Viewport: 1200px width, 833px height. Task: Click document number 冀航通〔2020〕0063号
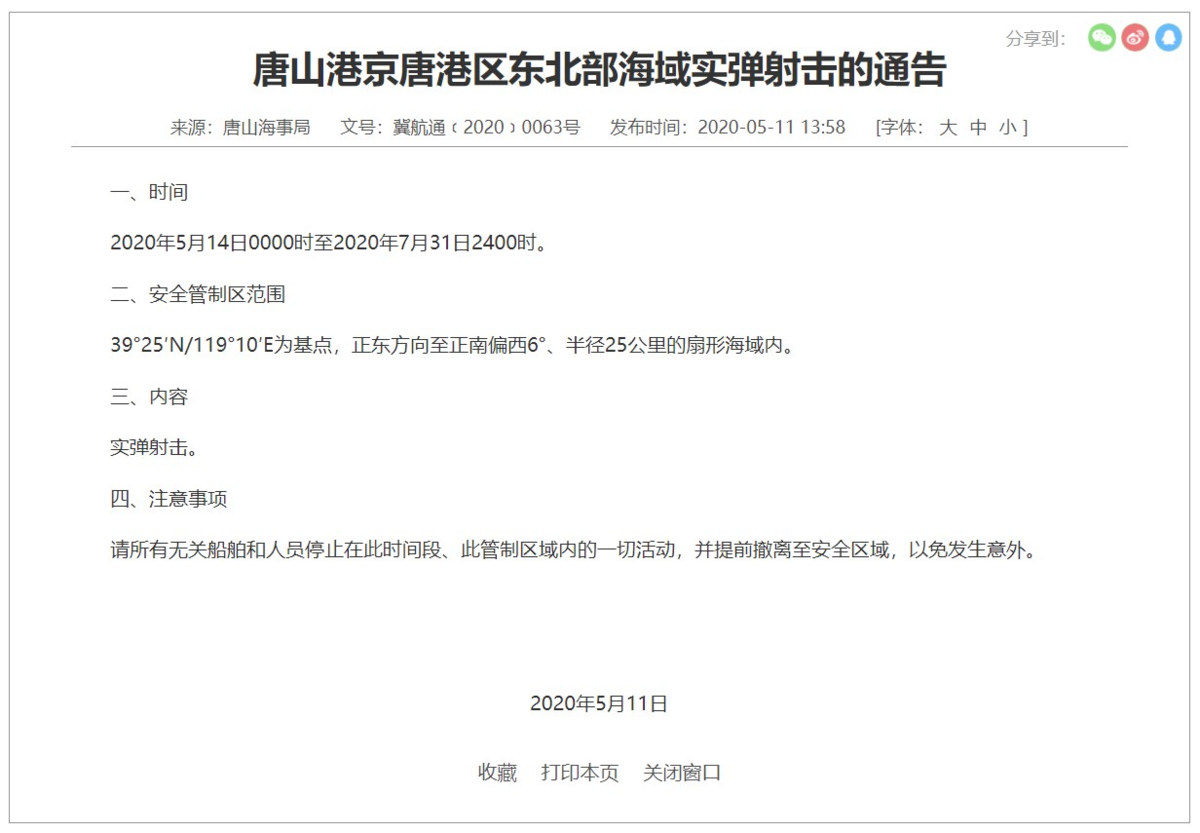(486, 127)
